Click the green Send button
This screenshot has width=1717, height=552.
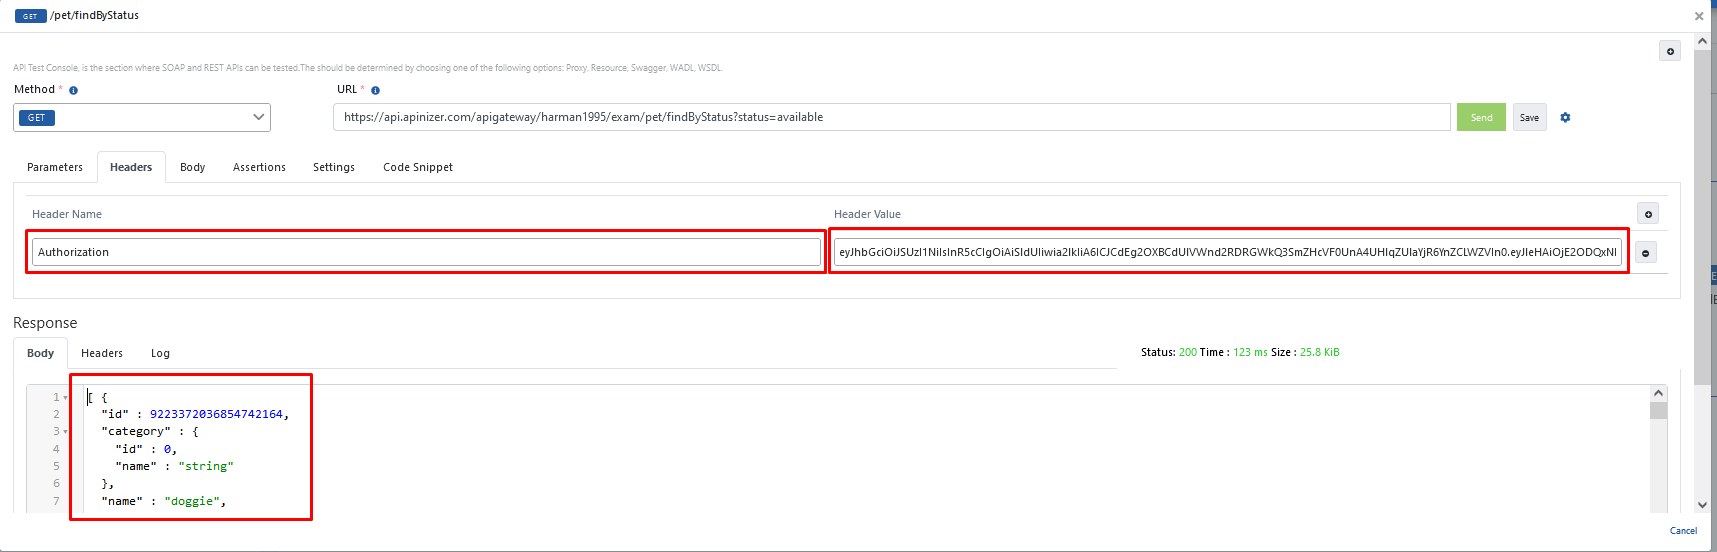[1481, 117]
